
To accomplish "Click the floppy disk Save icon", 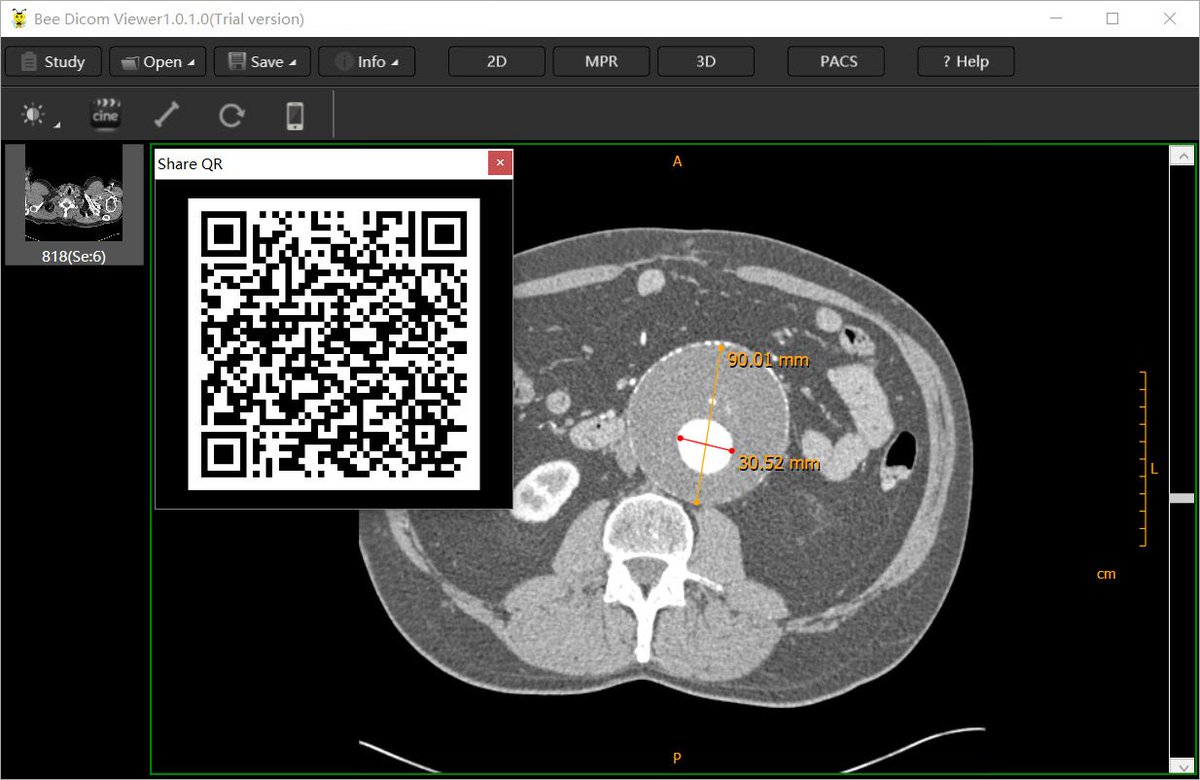I will pyautogui.click(x=237, y=62).
